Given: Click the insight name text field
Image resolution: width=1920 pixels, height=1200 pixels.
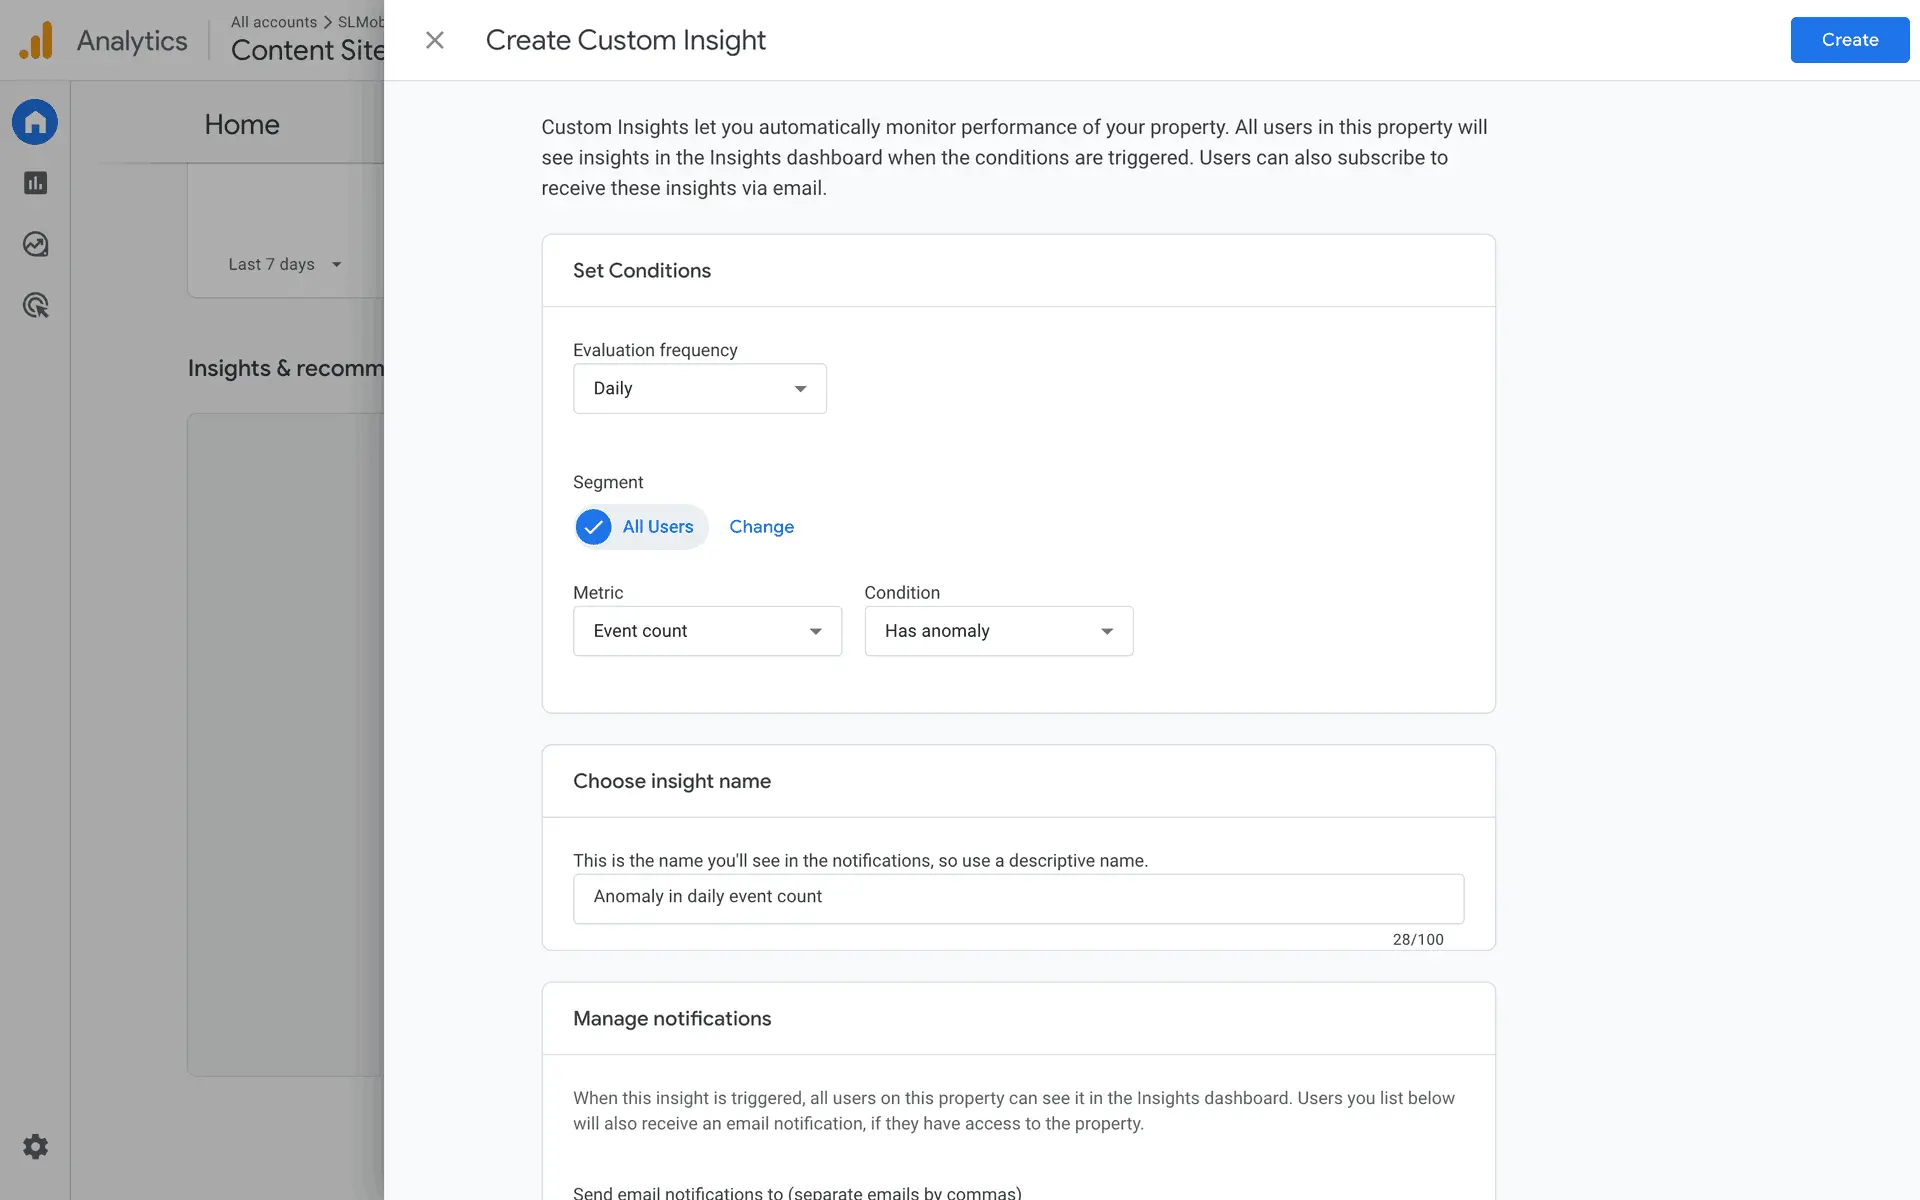Looking at the screenshot, I should pos(1017,897).
